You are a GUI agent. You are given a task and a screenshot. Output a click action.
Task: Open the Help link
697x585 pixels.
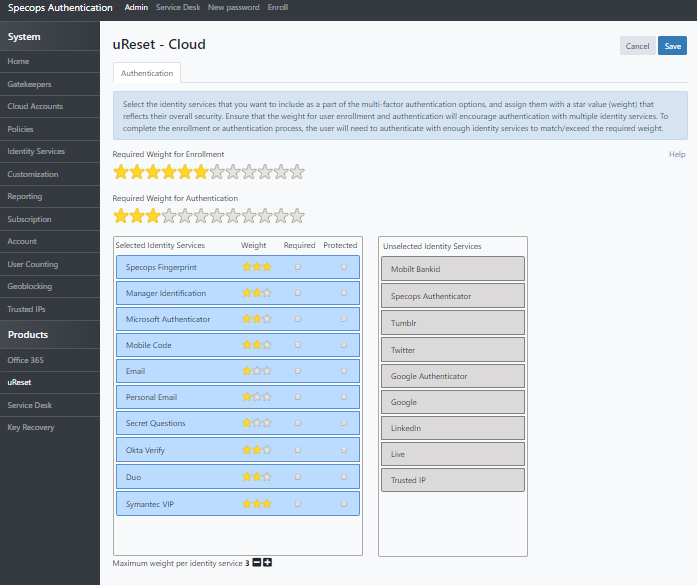point(677,154)
